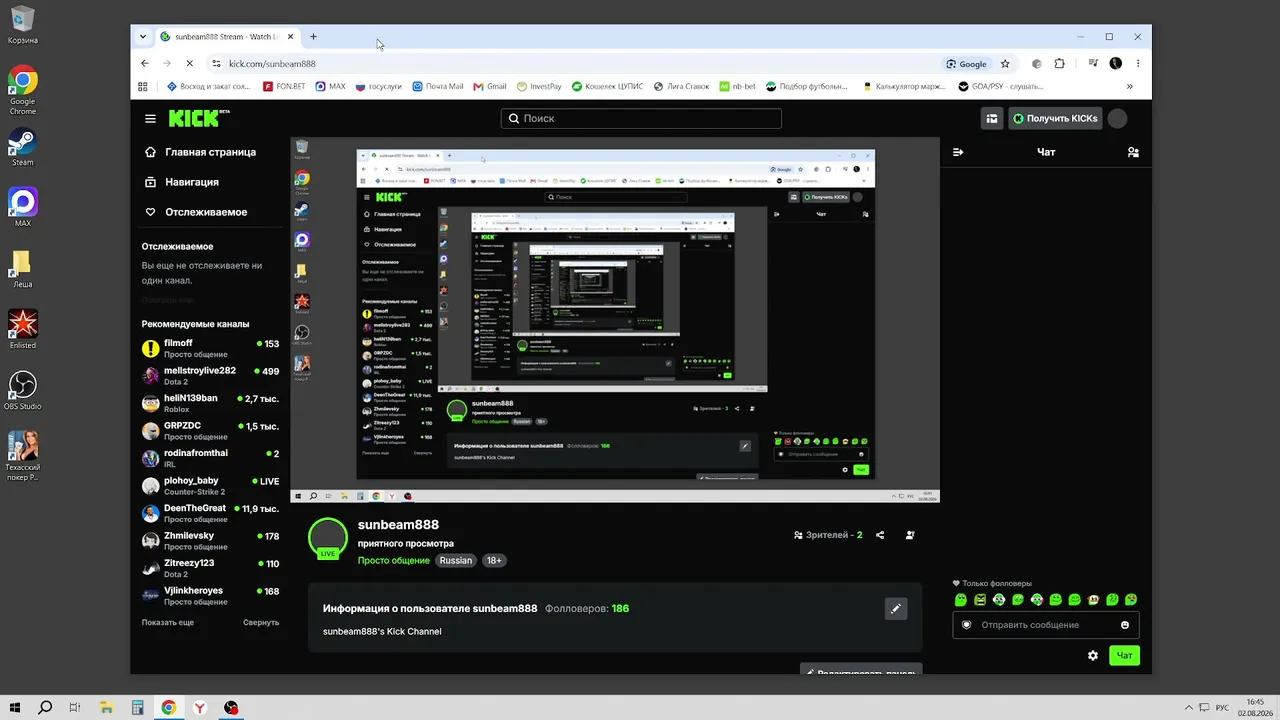
Task: Stop loading the page
Action: [x=190, y=64]
